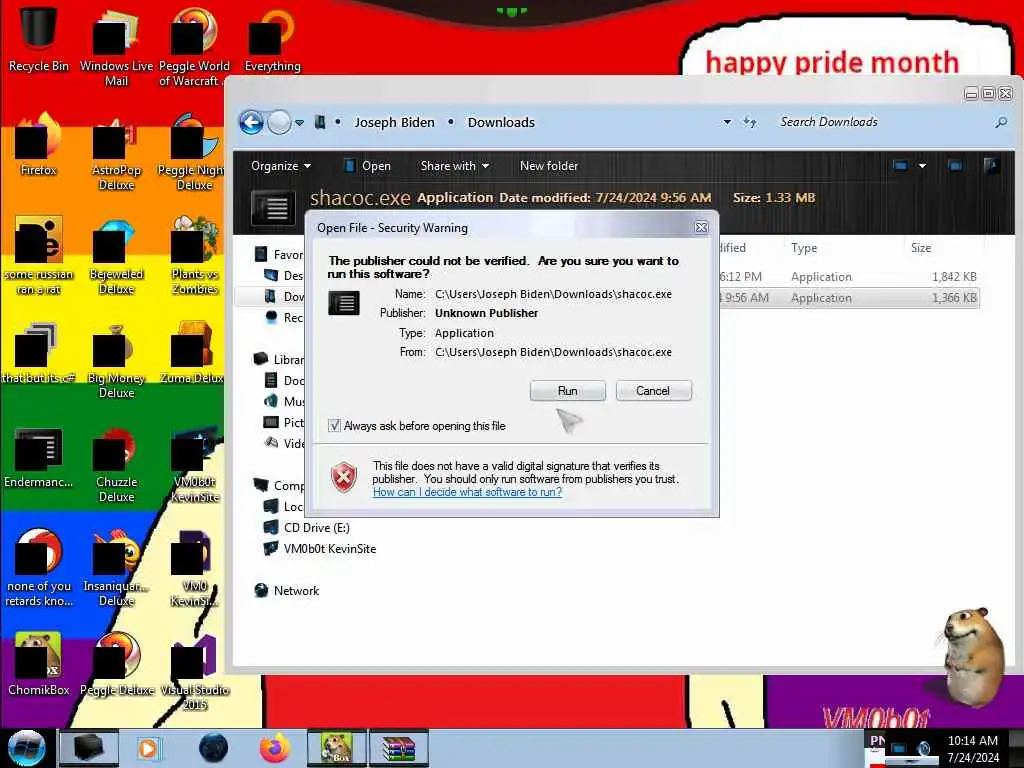Select the Plants vs Zombies desktop icon

point(195,256)
